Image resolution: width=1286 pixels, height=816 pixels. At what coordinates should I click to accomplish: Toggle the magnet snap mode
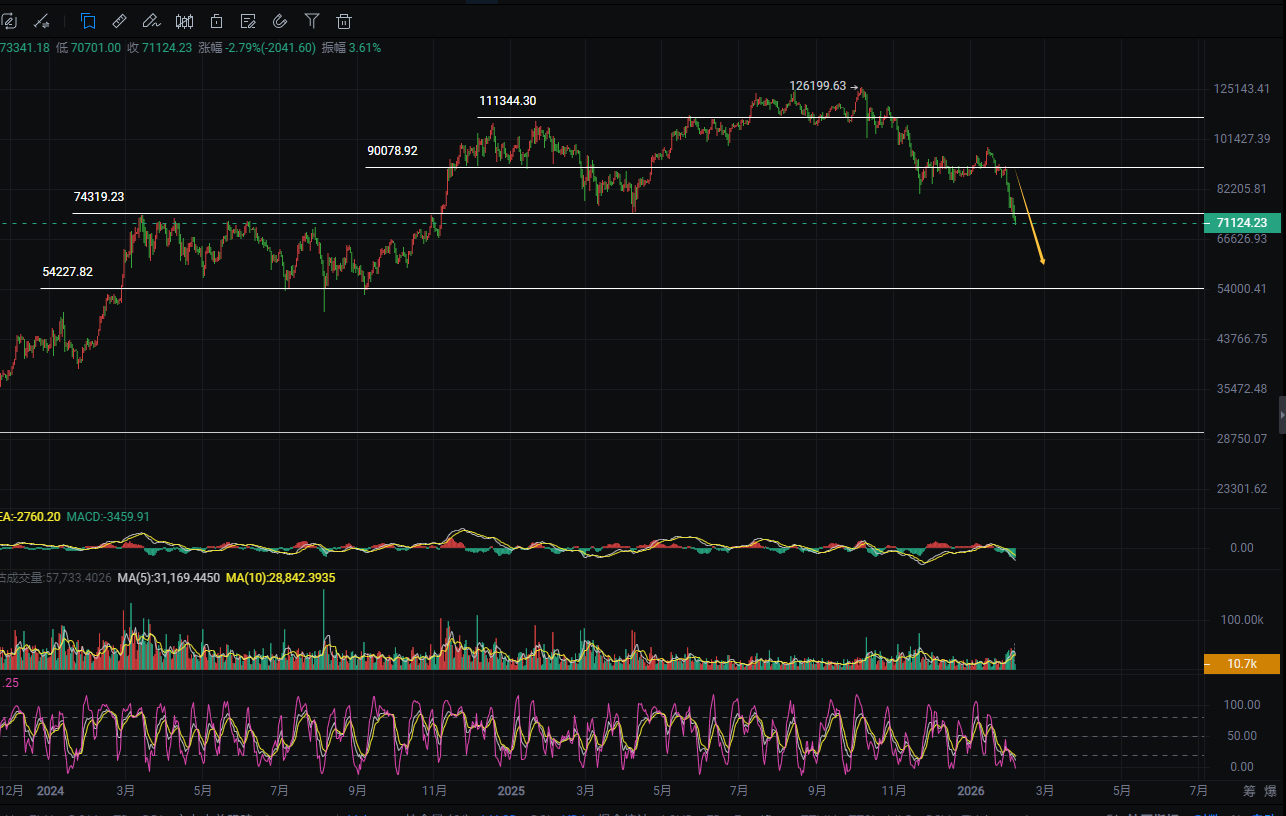tap(280, 20)
